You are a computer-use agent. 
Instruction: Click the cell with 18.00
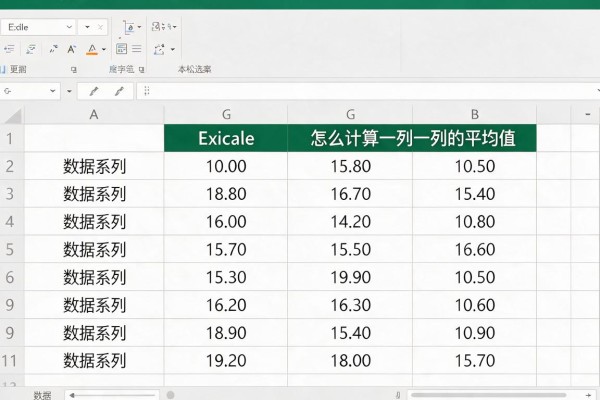pos(350,361)
